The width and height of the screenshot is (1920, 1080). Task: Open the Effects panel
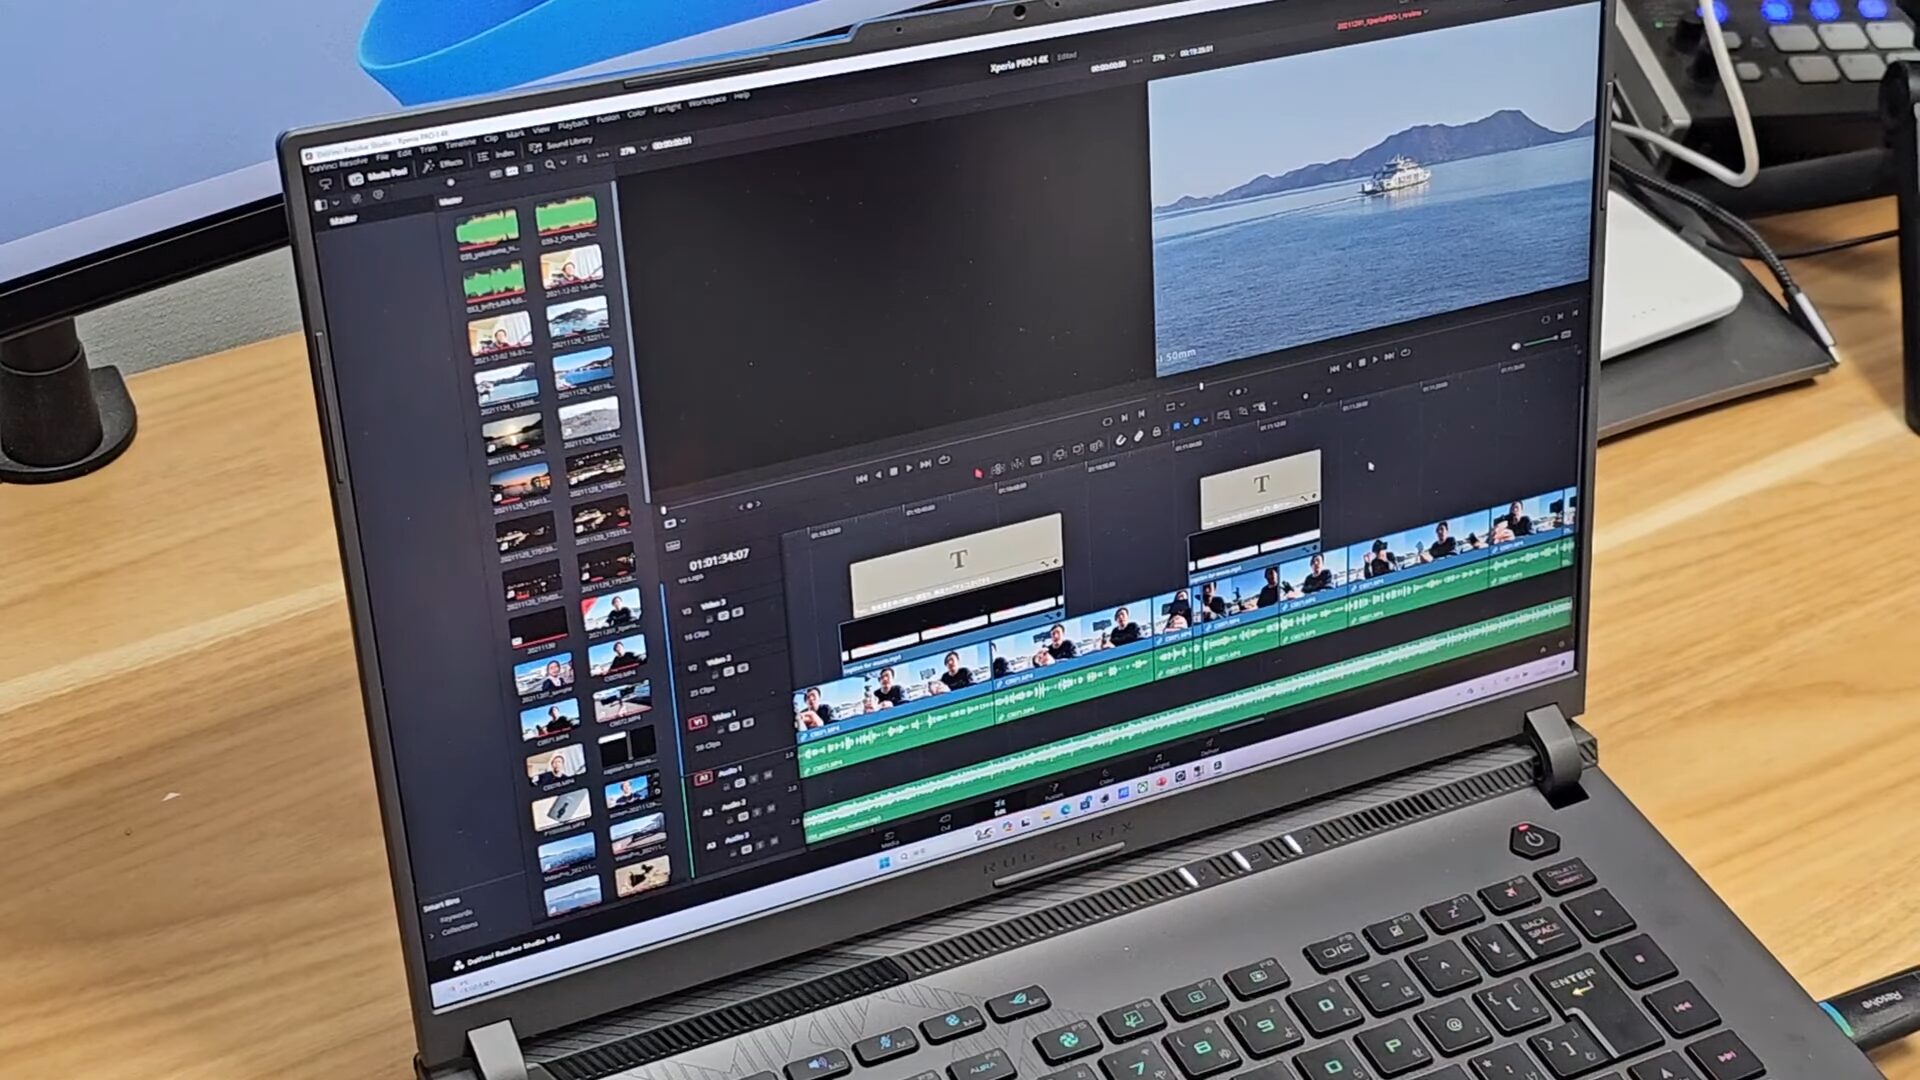[x=442, y=165]
